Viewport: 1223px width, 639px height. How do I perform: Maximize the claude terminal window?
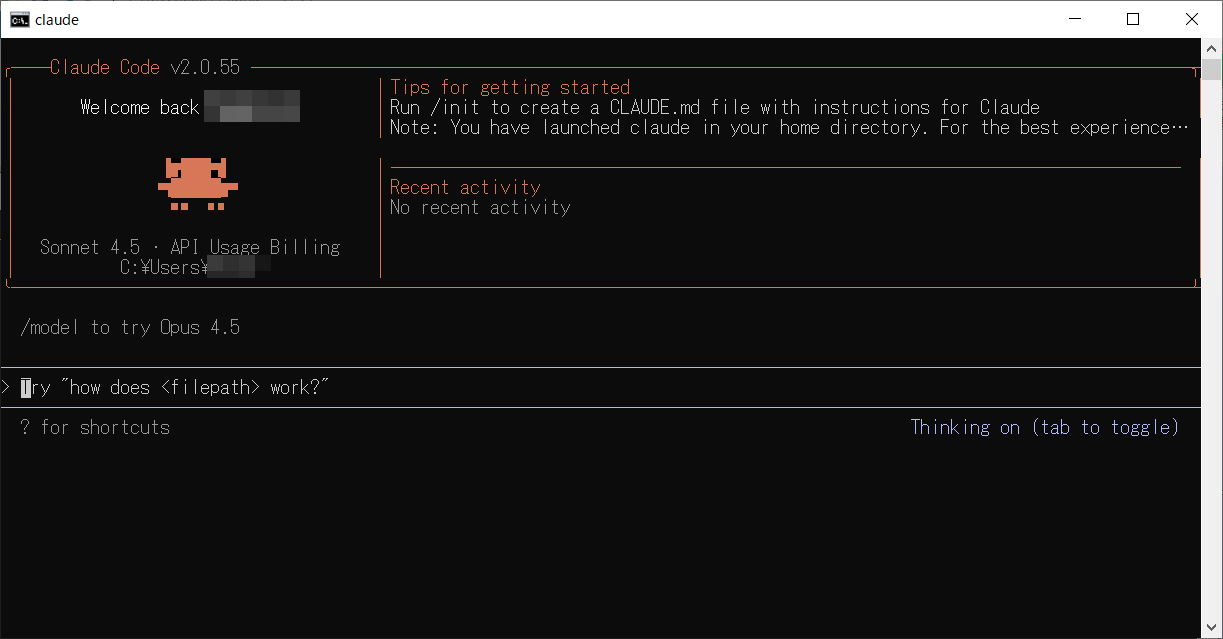(1133, 19)
